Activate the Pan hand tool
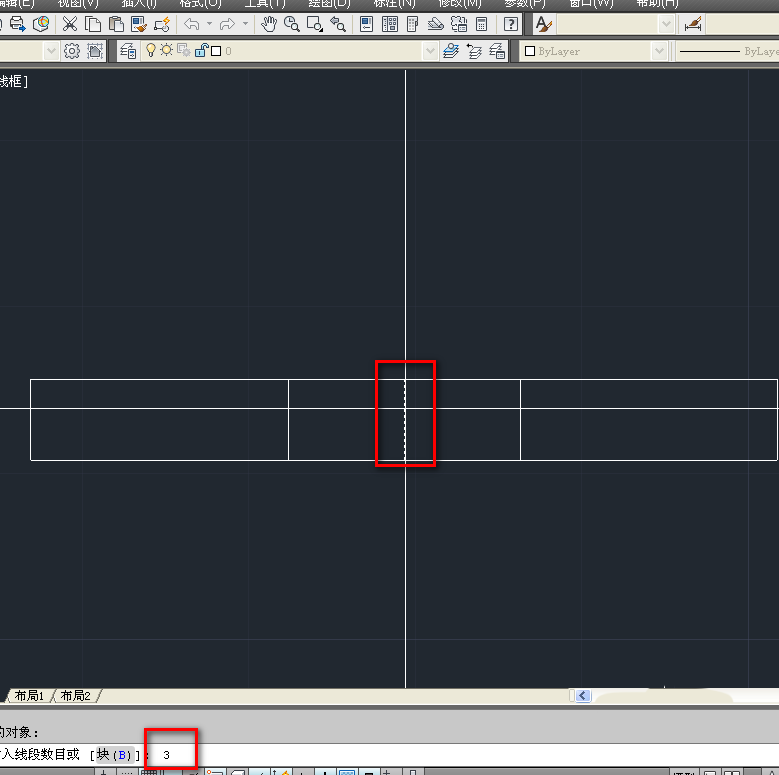Viewport: 779px width, 775px height. [x=269, y=23]
